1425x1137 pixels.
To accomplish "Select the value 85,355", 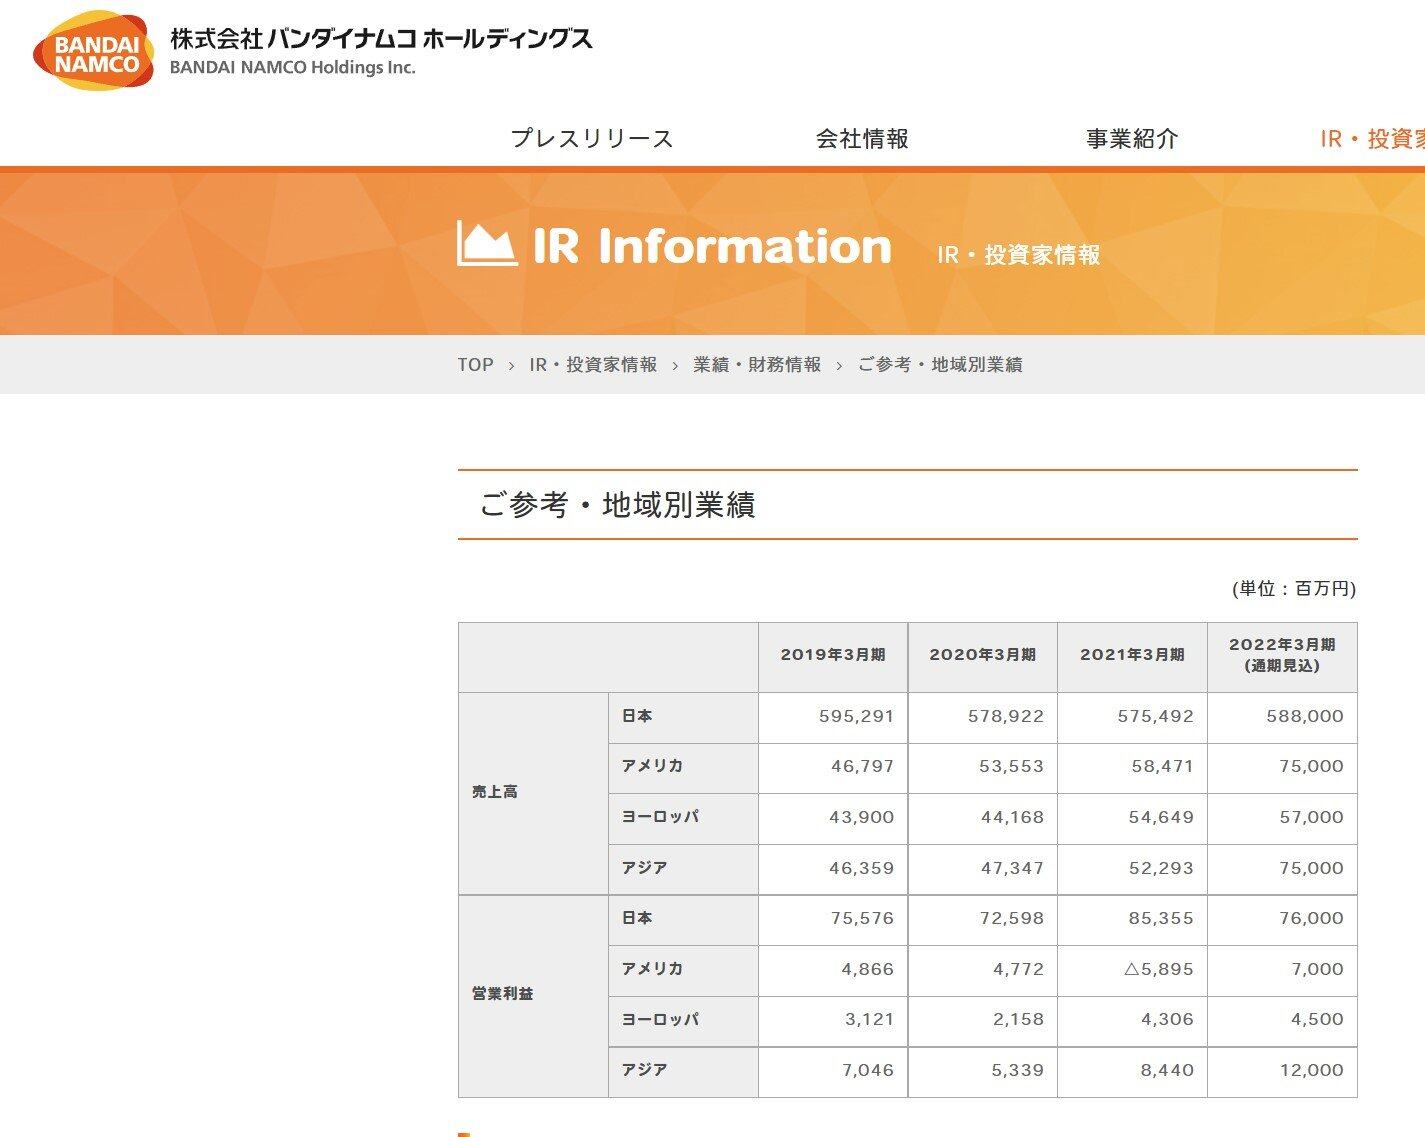I will coord(1161,919).
